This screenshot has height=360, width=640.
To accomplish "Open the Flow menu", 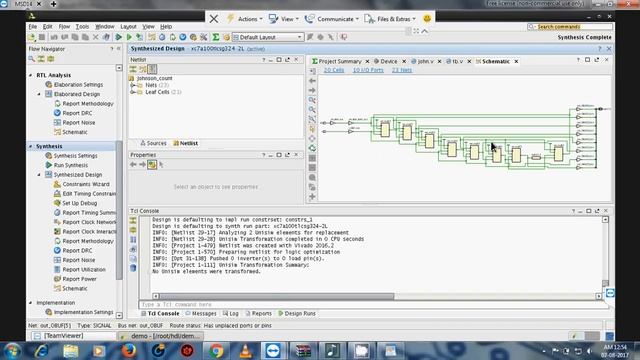I will coord(64,27).
